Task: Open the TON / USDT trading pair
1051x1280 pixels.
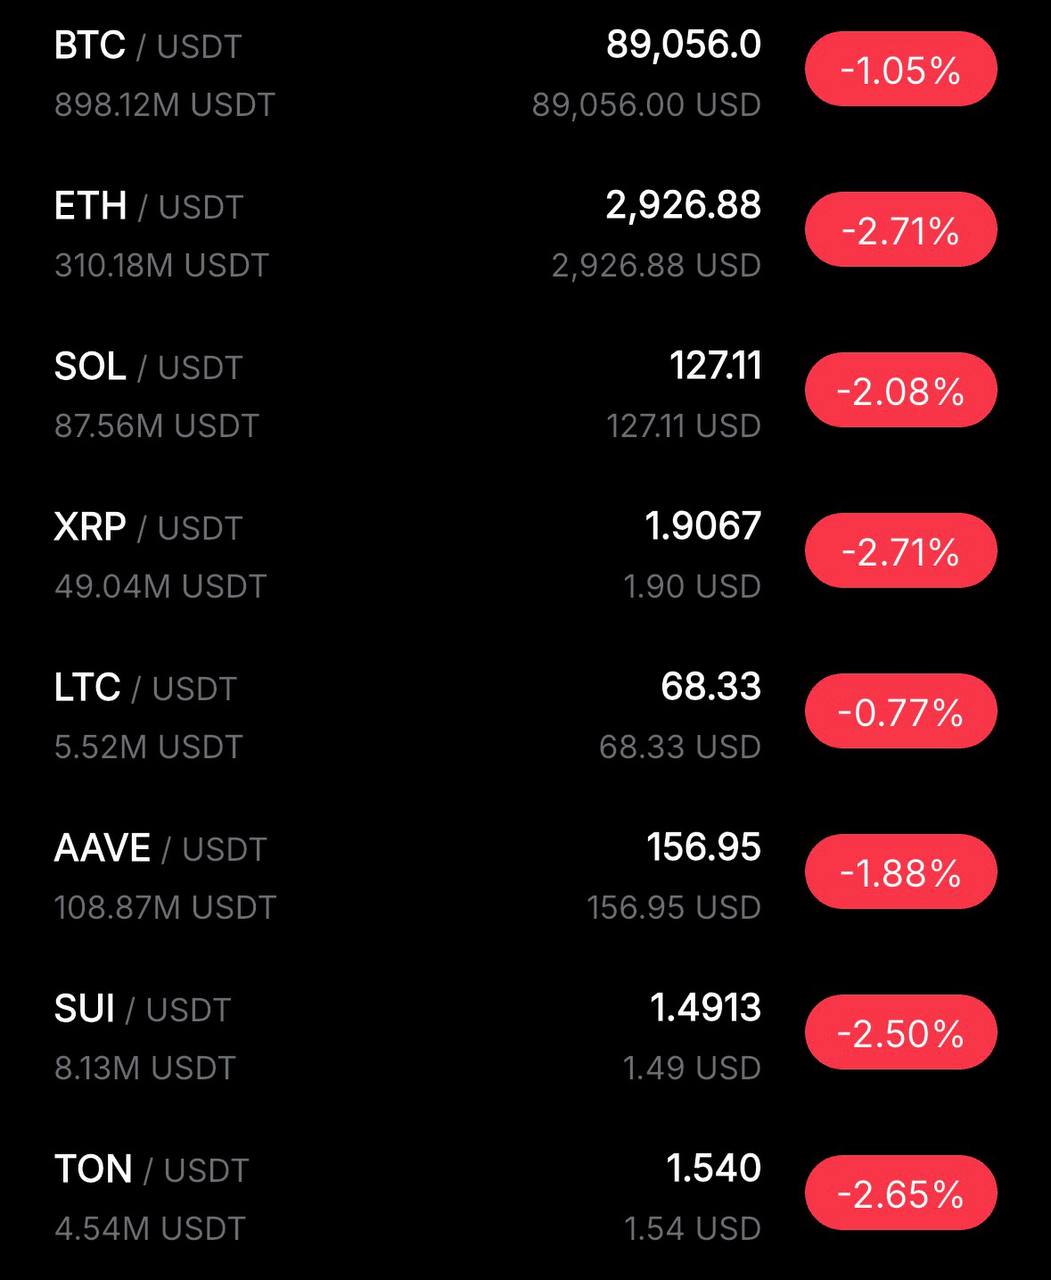Action: click(x=150, y=1169)
